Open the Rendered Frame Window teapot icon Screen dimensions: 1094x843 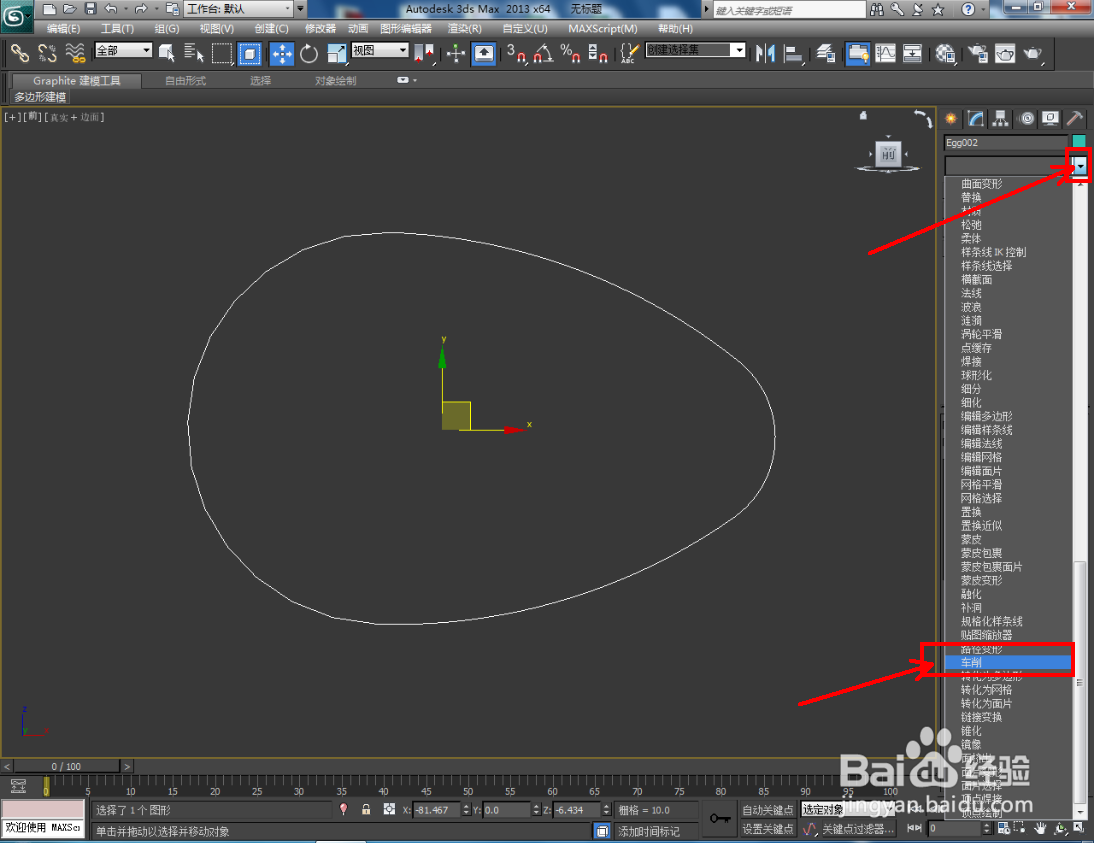pyautogui.click(x=1005, y=53)
